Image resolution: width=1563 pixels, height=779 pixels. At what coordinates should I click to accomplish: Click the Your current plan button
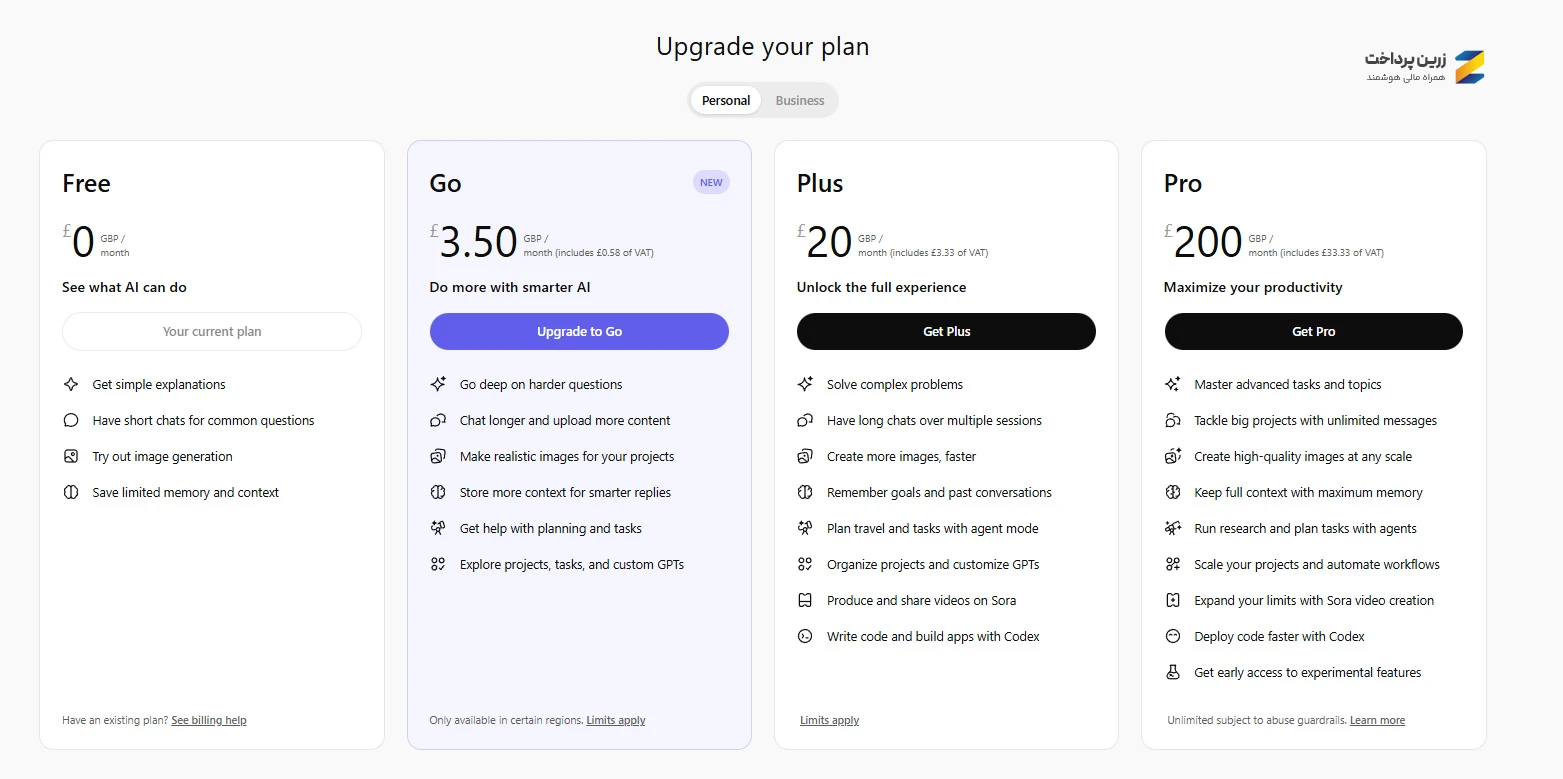click(x=212, y=331)
